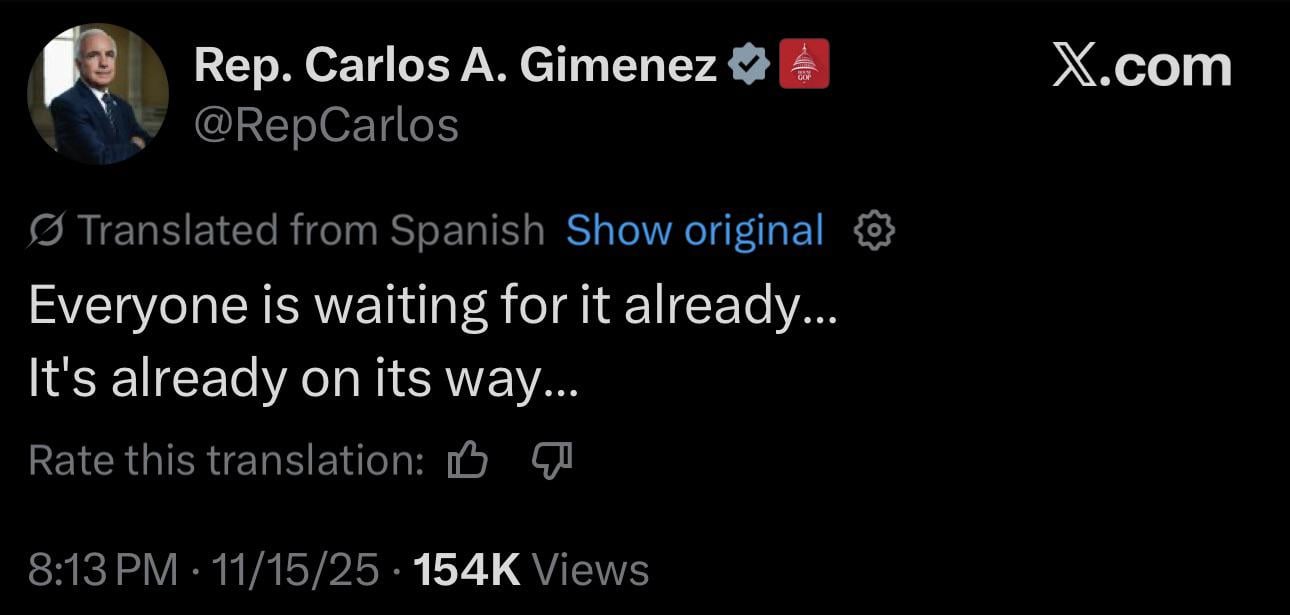Open the @RepCarlos handle
The width and height of the screenshot is (1290, 615).
tap(326, 125)
